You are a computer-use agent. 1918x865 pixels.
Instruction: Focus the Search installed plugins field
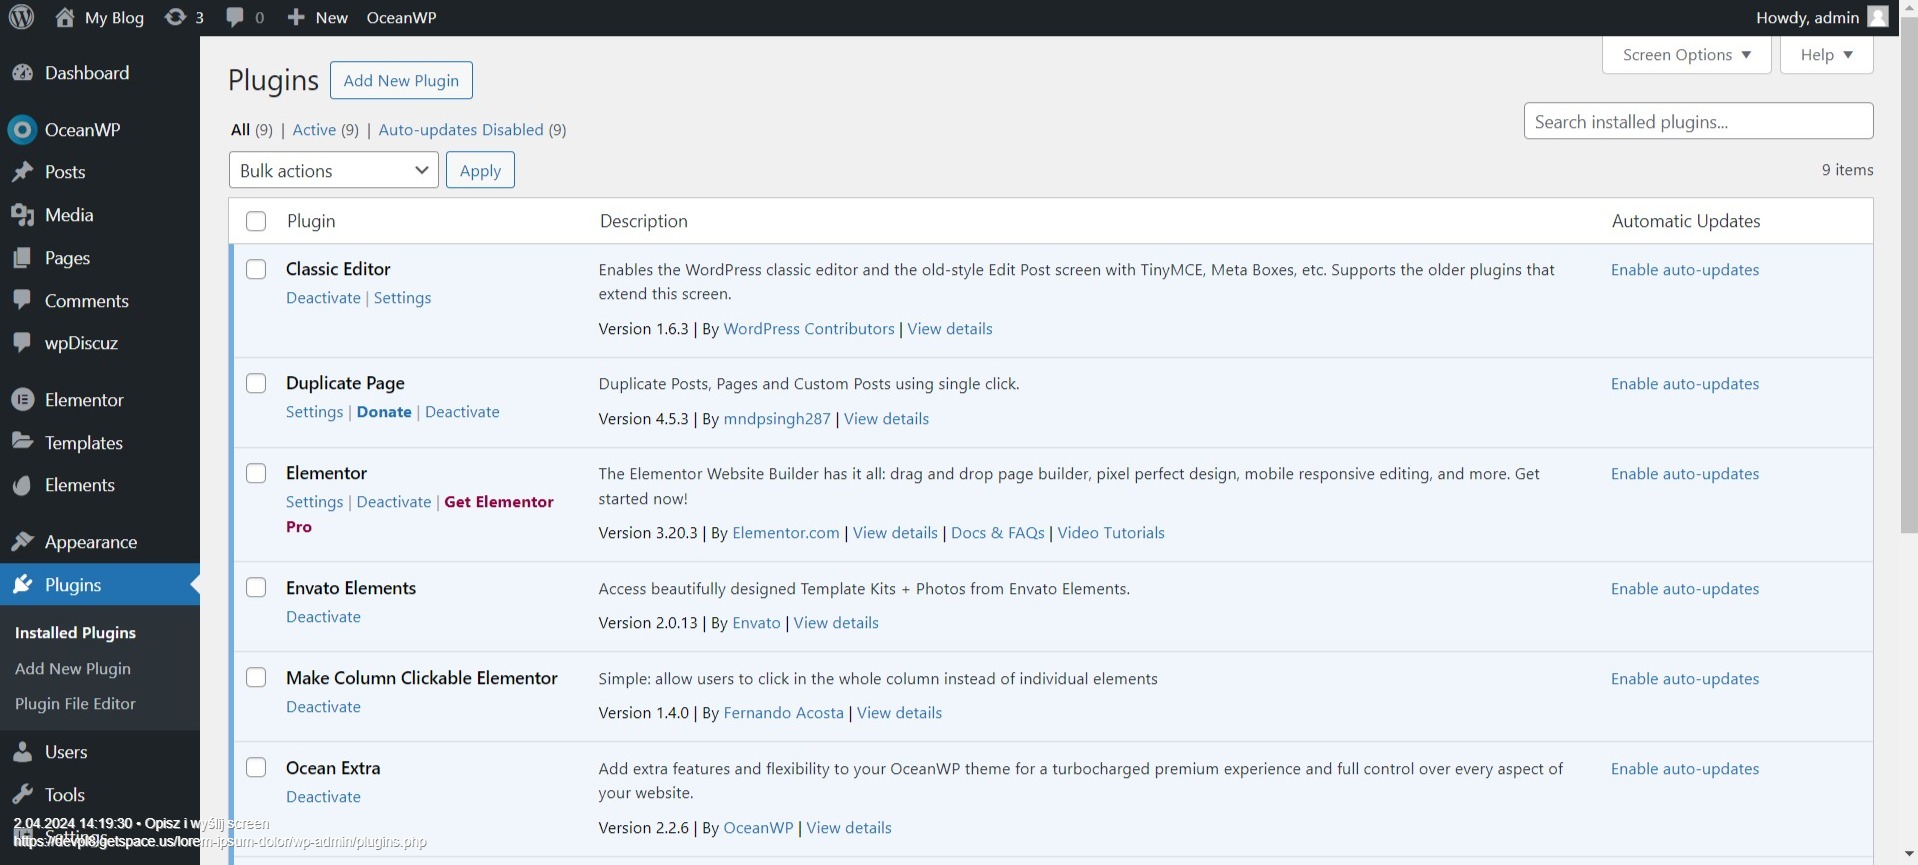click(x=1698, y=121)
